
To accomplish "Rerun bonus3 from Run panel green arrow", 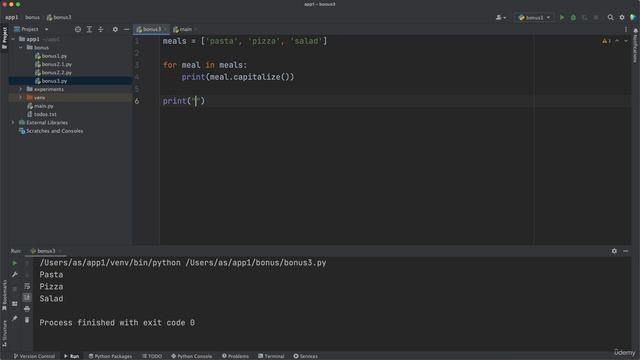I will click(14, 263).
